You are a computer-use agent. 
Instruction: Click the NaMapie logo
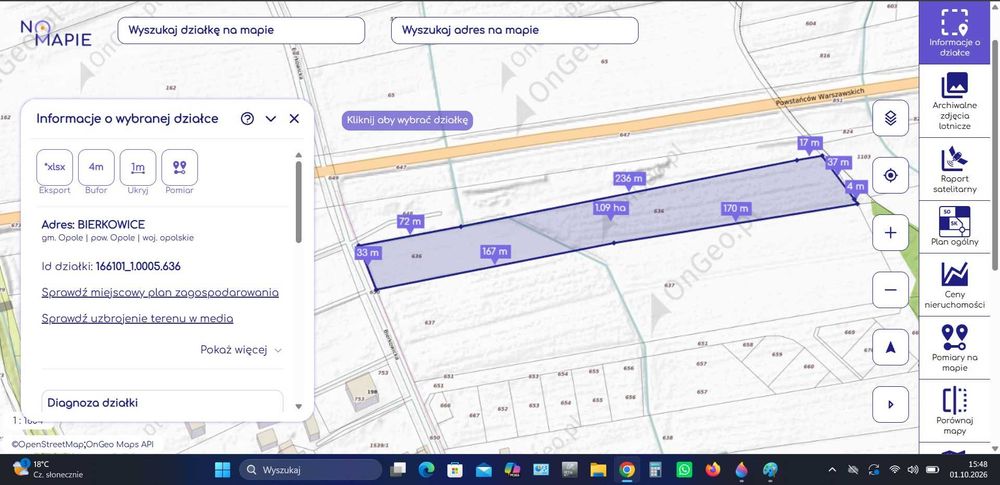pyautogui.click(x=56, y=32)
